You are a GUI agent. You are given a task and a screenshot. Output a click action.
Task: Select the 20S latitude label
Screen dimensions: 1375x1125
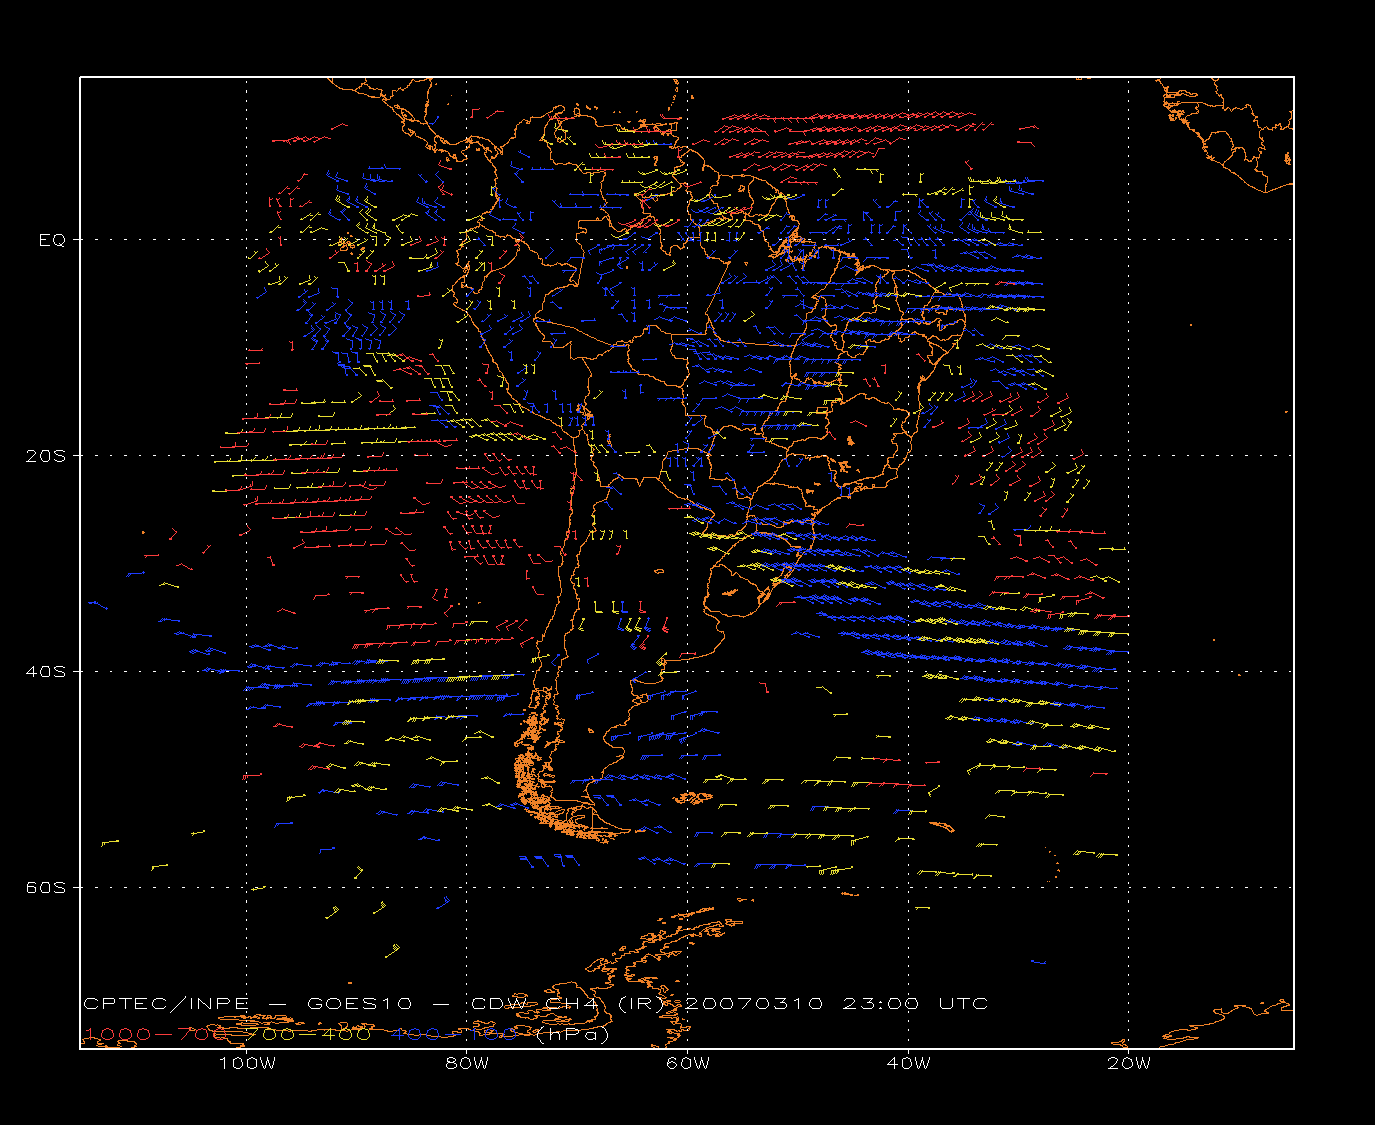click(46, 456)
